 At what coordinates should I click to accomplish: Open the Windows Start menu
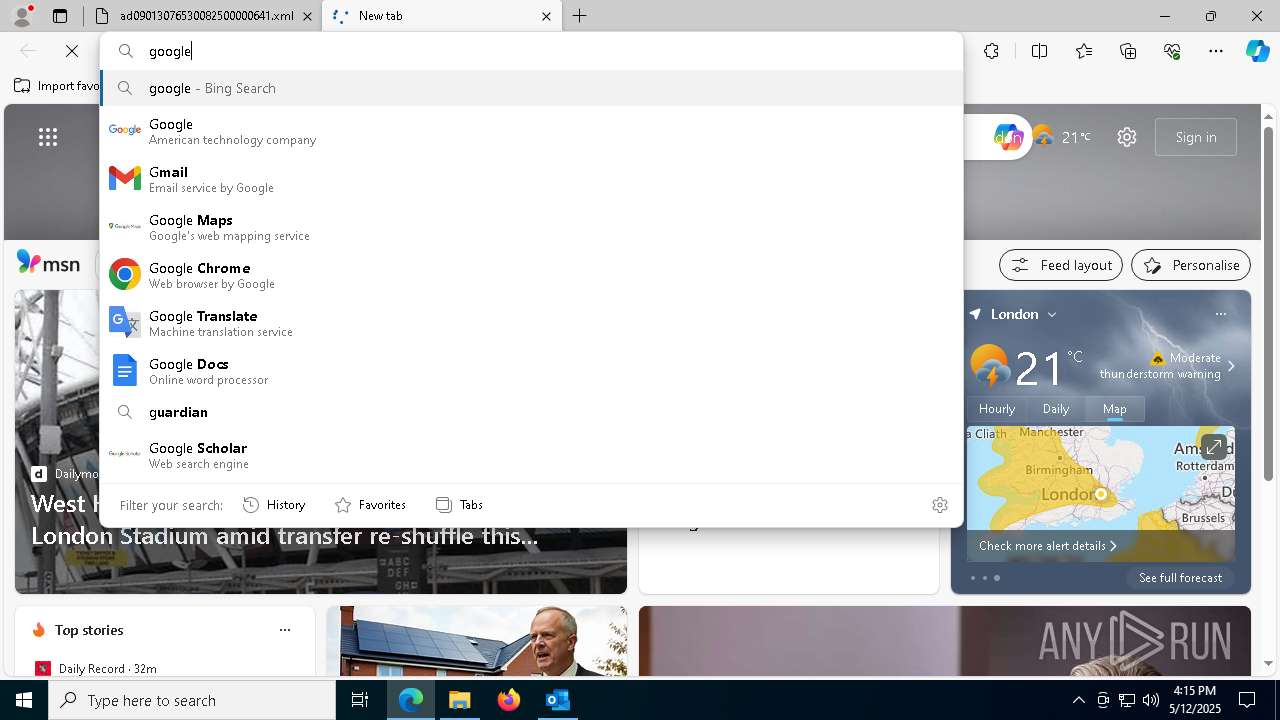tap(24, 700)
